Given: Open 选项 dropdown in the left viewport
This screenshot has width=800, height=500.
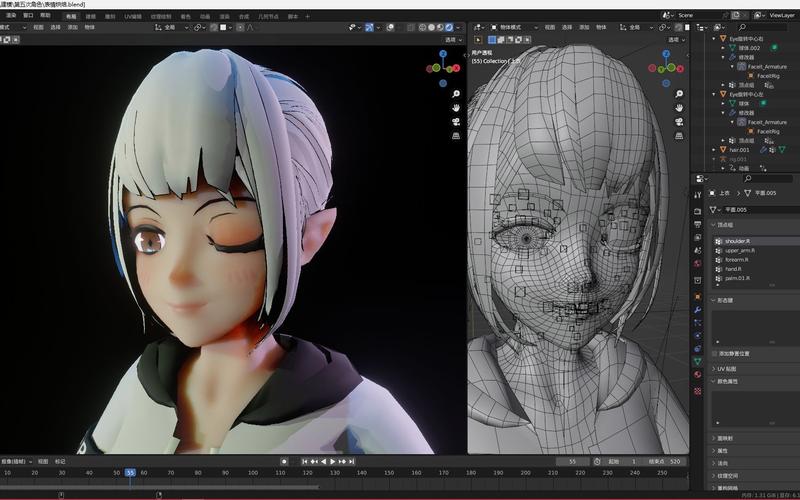Looking at the screenshot, I should (x=453, y=40).
